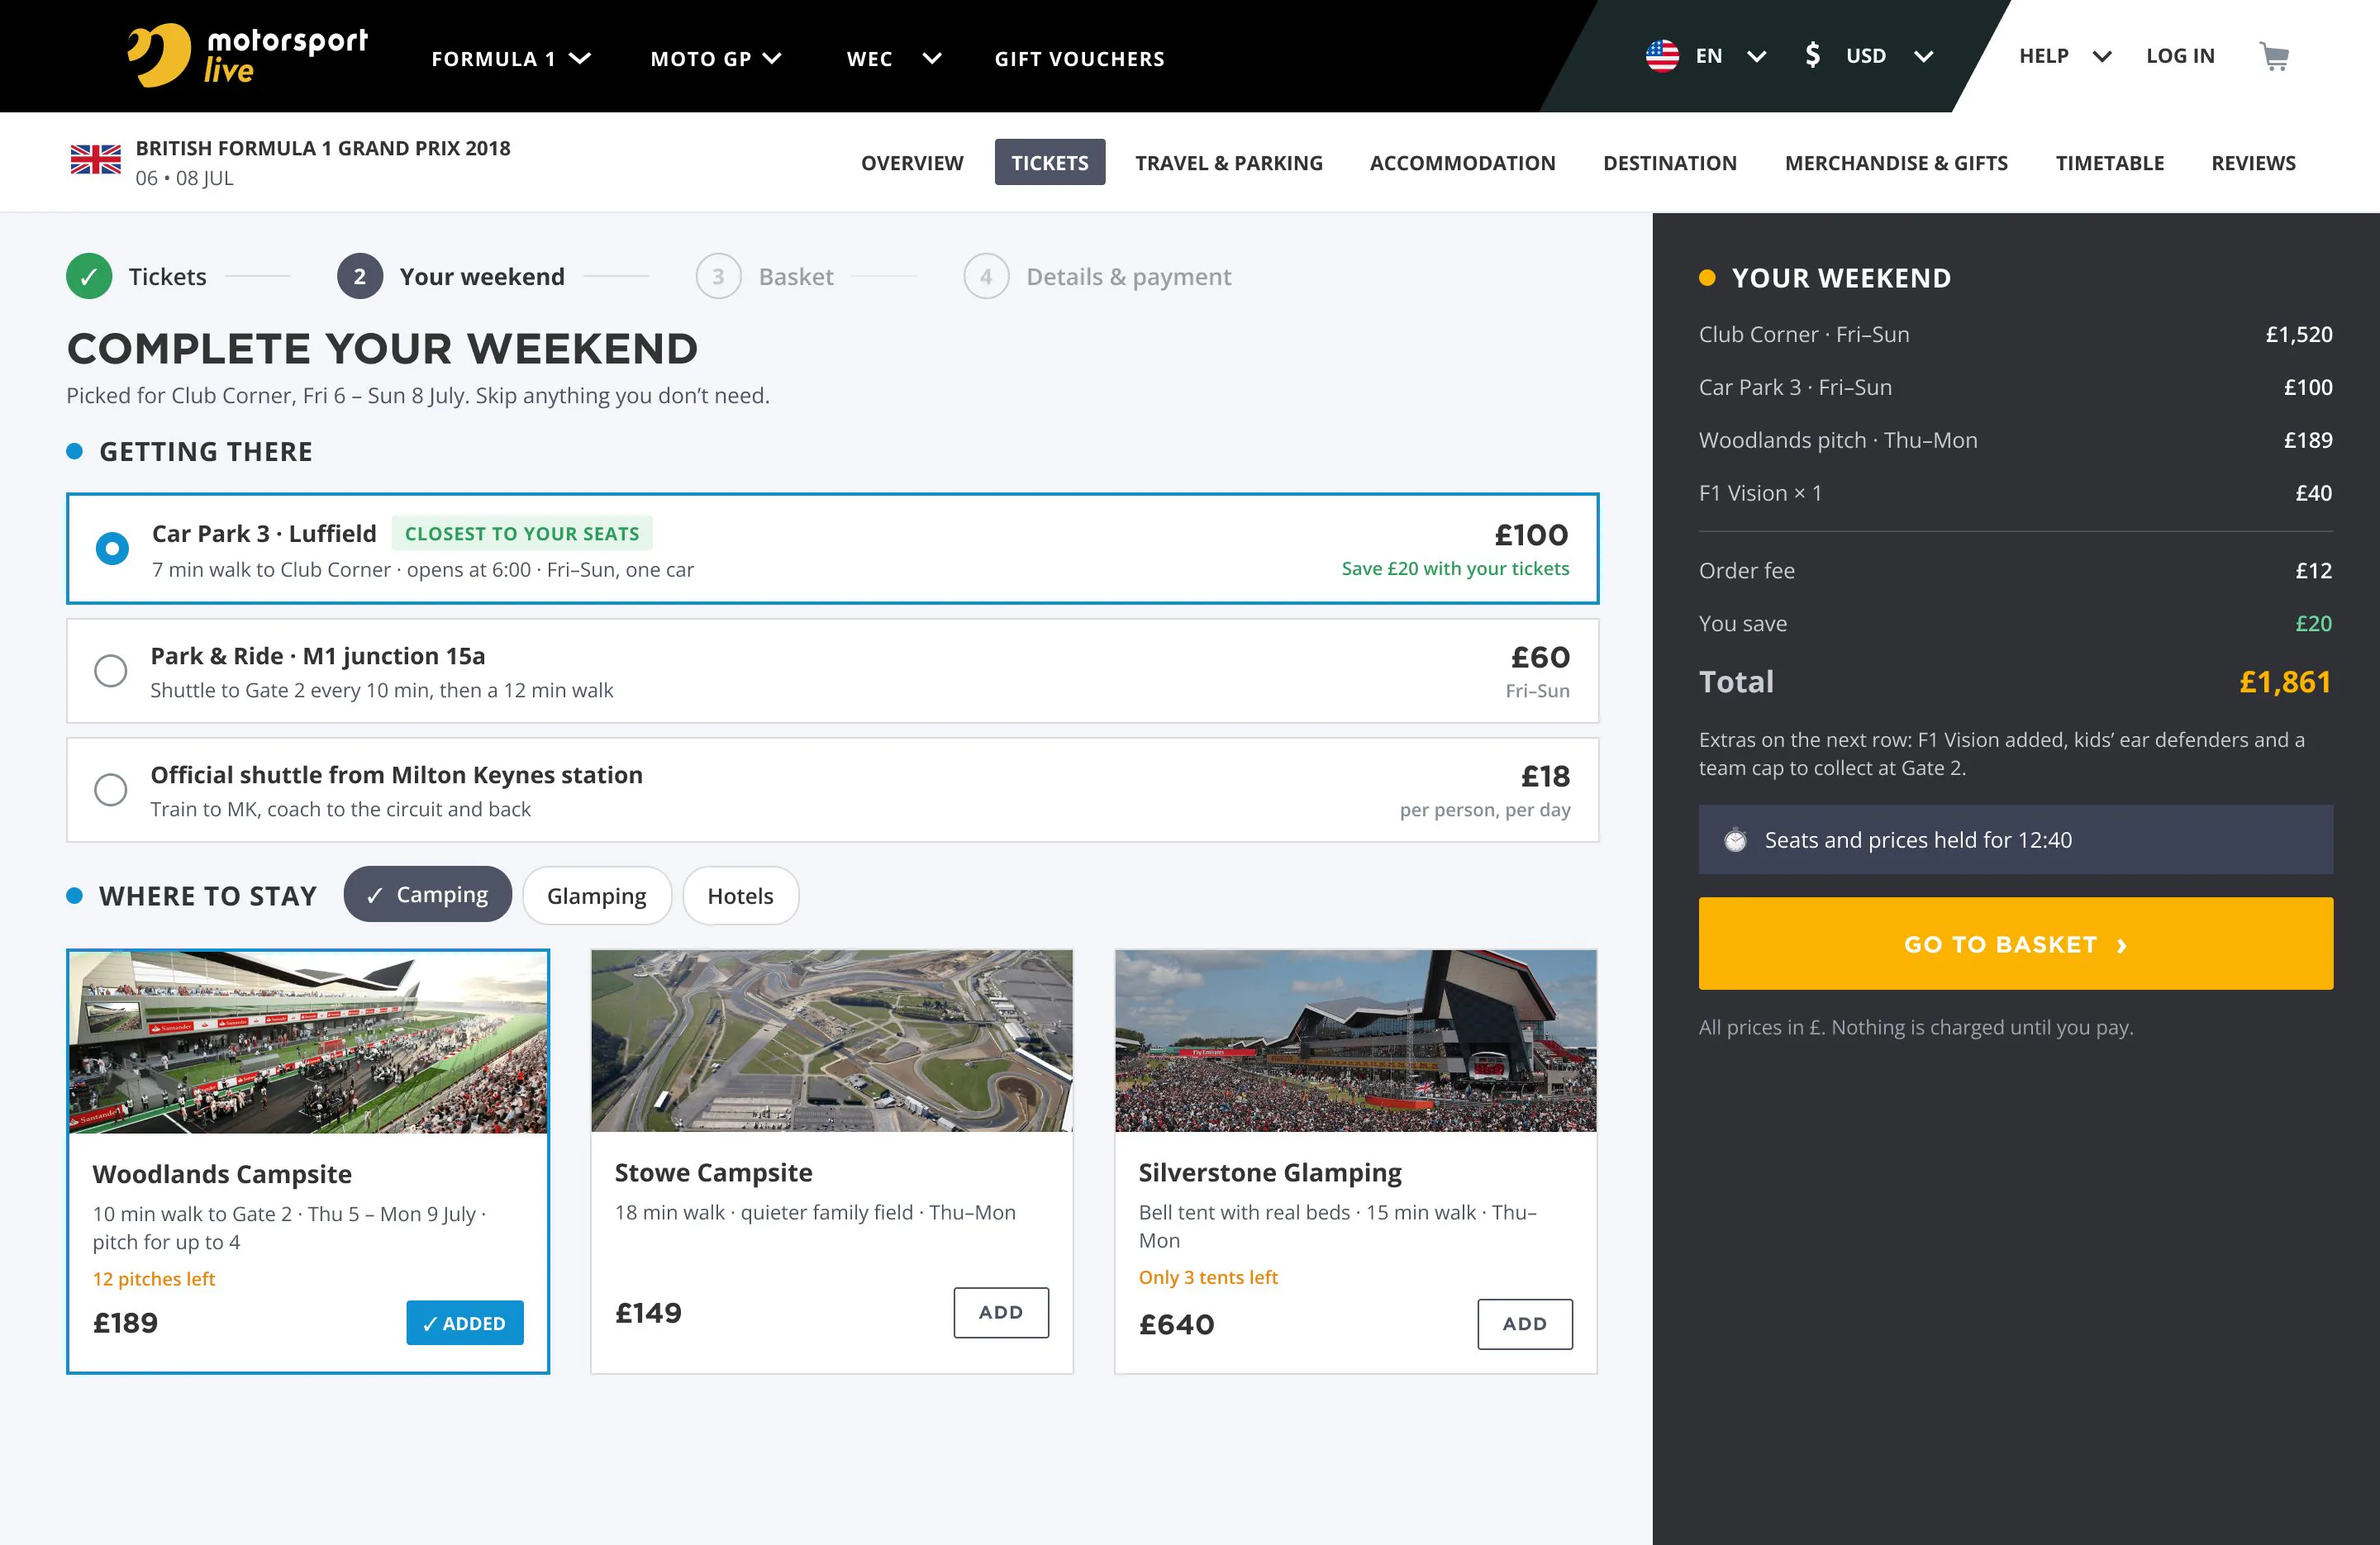Screen dimensions: 2380x1545
Task: Open Silverstone Glamping photo thumbnail
Action: [1355, 1041]
